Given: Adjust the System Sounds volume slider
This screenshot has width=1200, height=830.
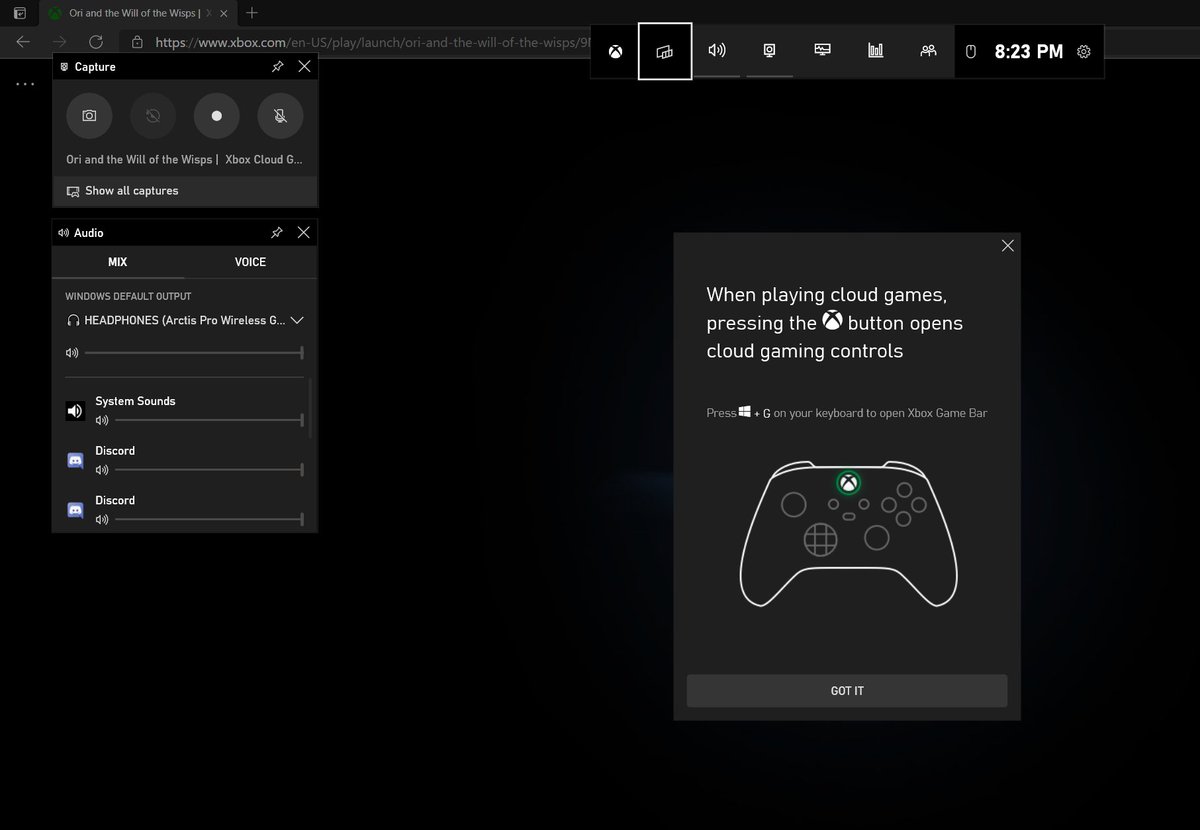Looking at the screenshot, I should pos(207,420).
